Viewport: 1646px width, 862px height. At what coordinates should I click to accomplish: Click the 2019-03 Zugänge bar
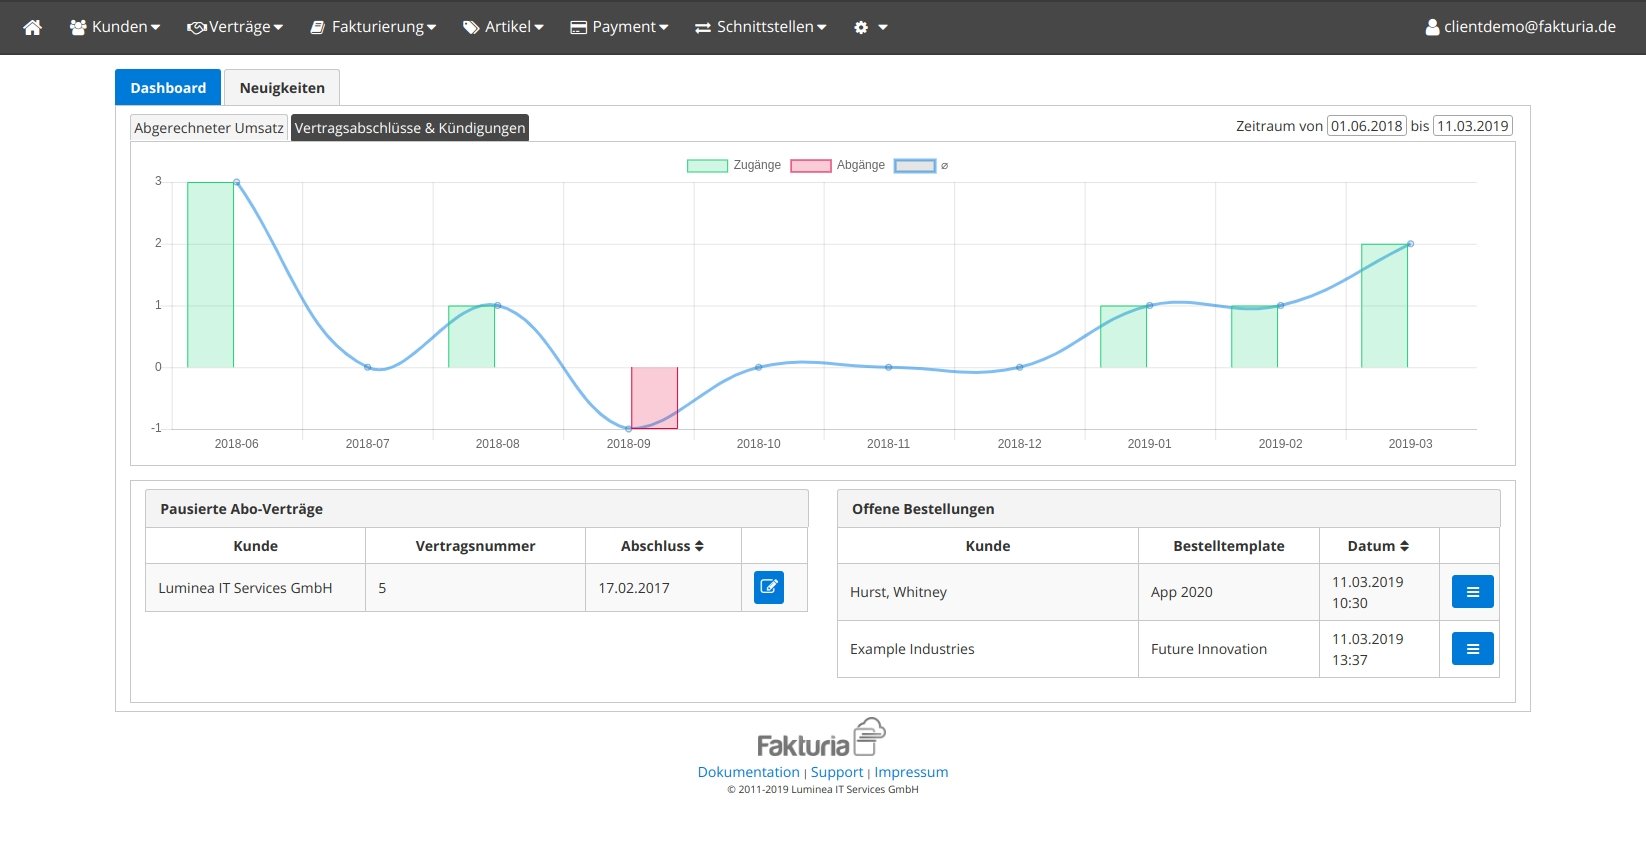1384,305
